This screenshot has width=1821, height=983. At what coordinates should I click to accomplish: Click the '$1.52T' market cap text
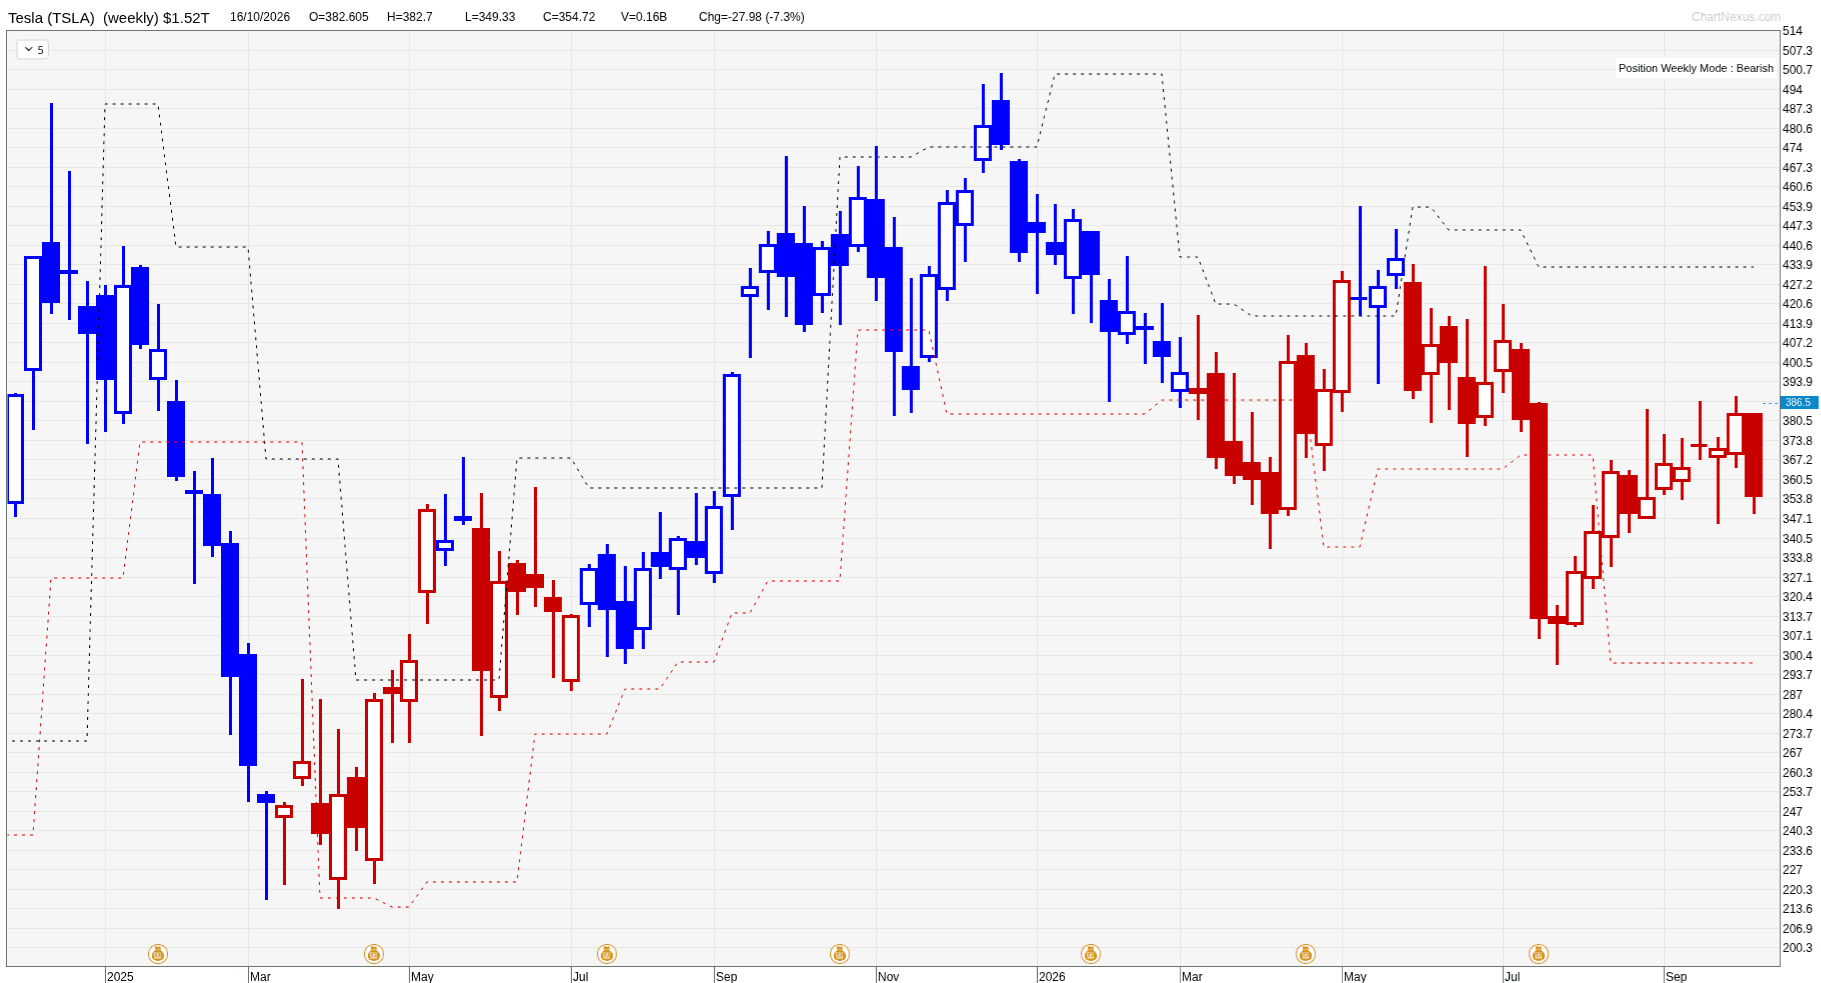coord(187,17)
